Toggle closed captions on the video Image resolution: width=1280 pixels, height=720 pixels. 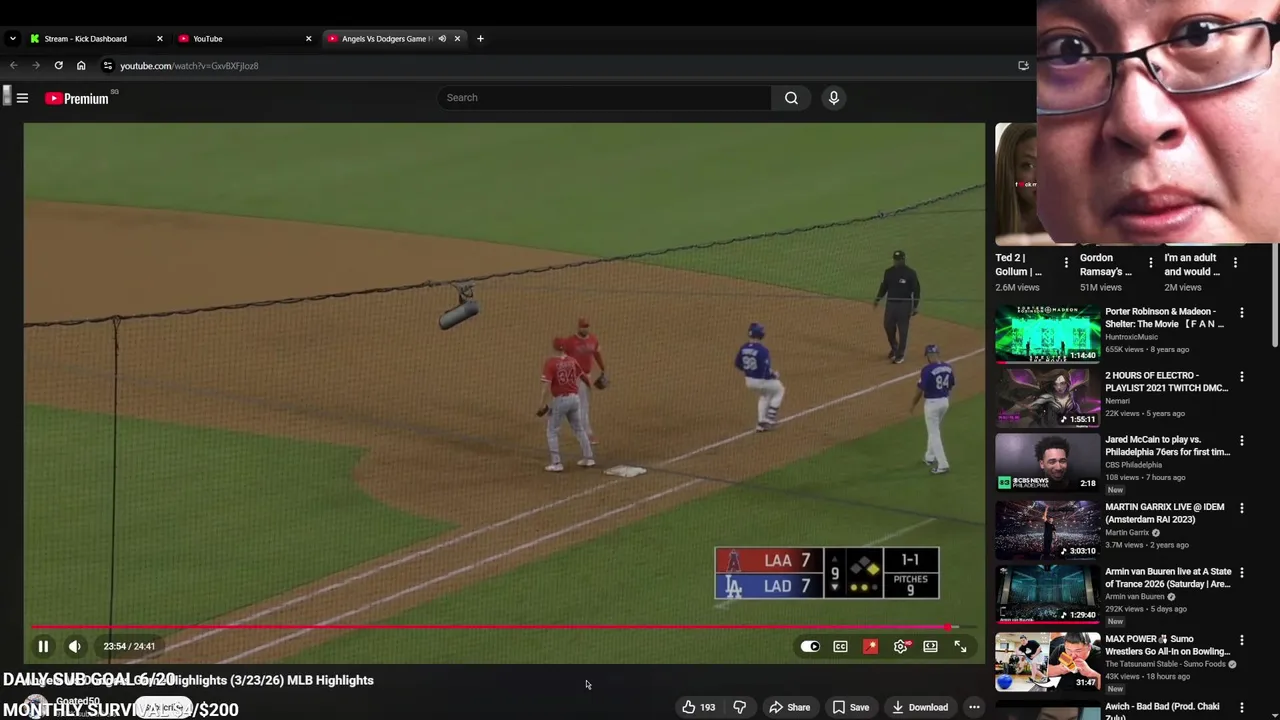pyautogui.click(x=840, y=647)
